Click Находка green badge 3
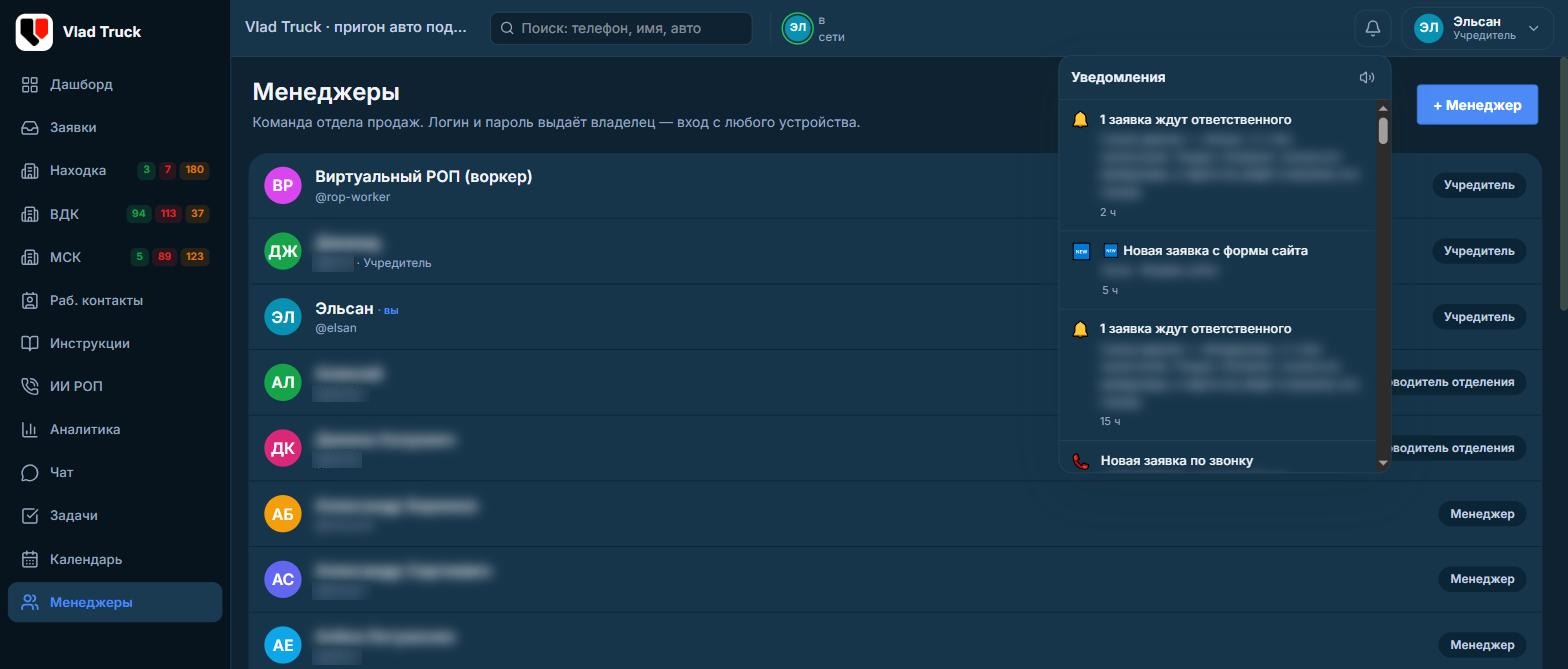This screenshot has height=669, width=1568. 146,170
